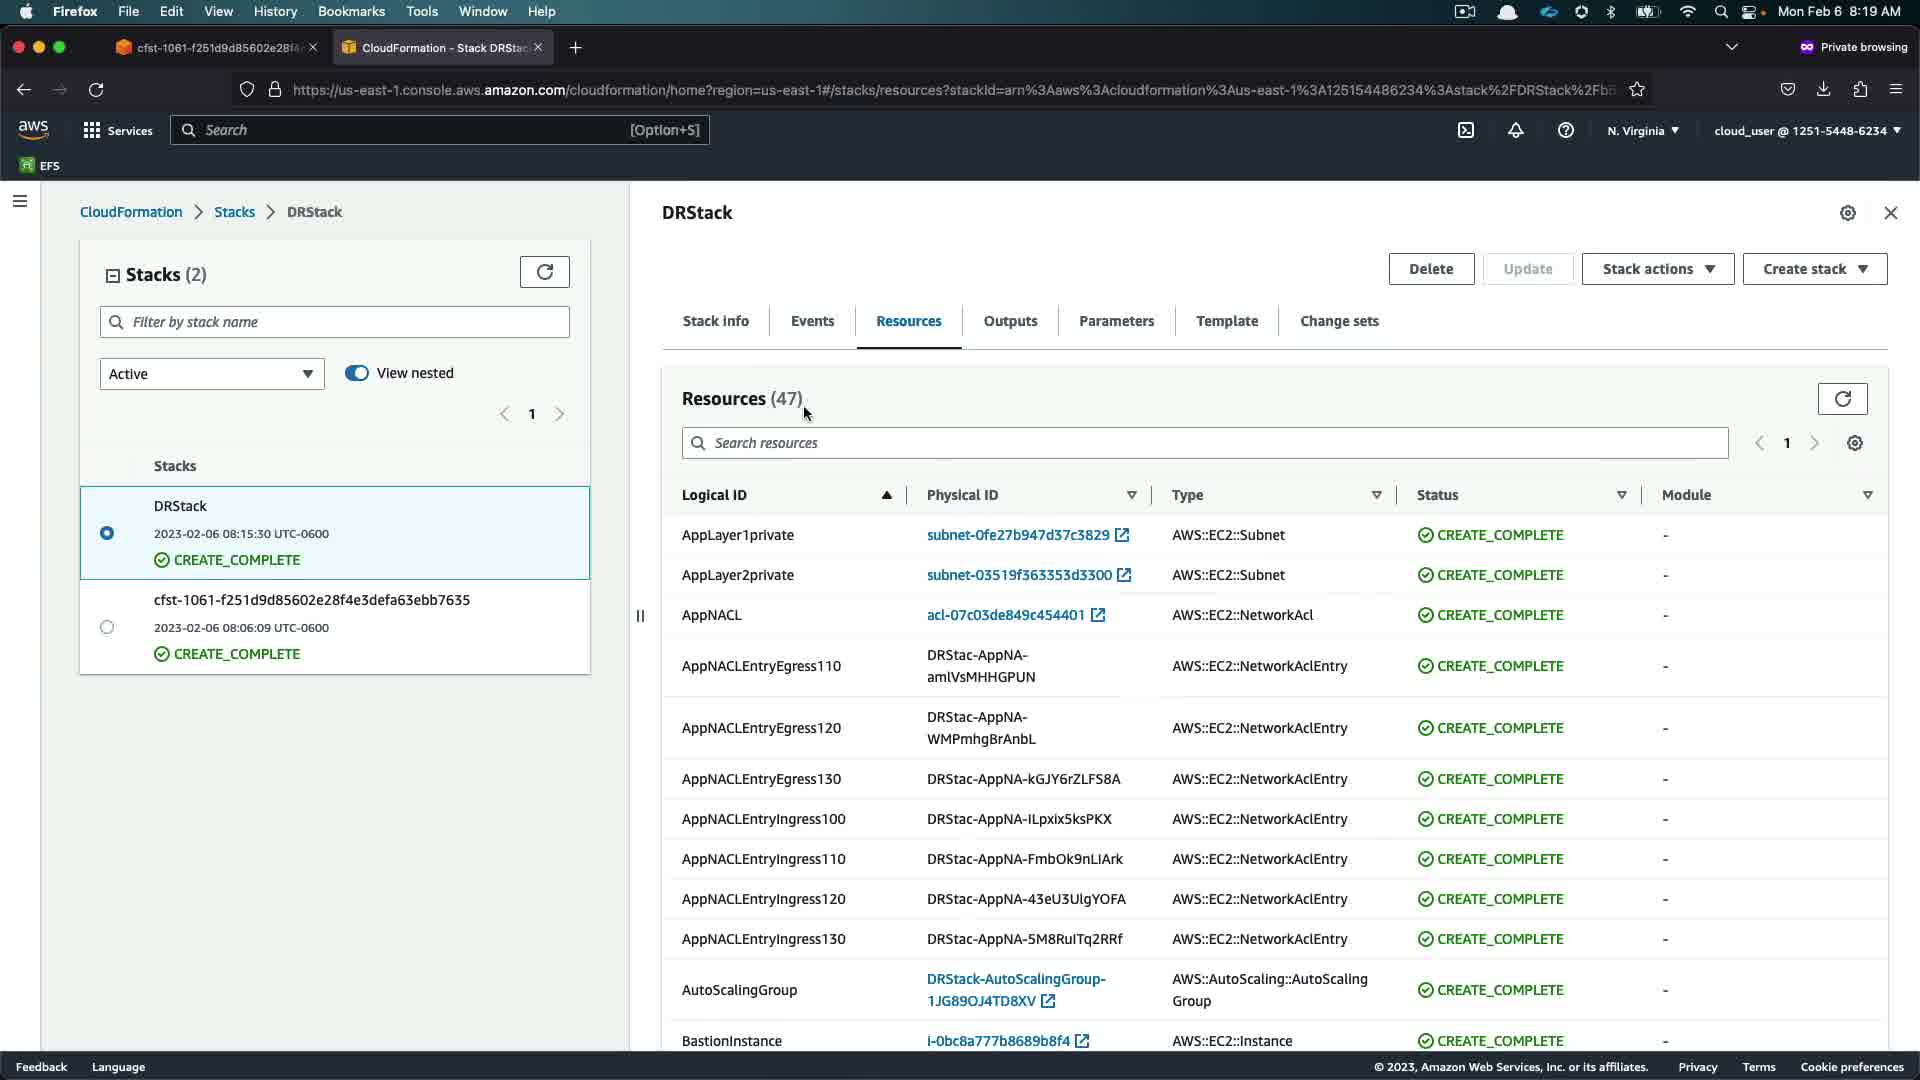1920x1080 pixels.
Task: Open the Active filter dropdown
Action: point(212,374)
